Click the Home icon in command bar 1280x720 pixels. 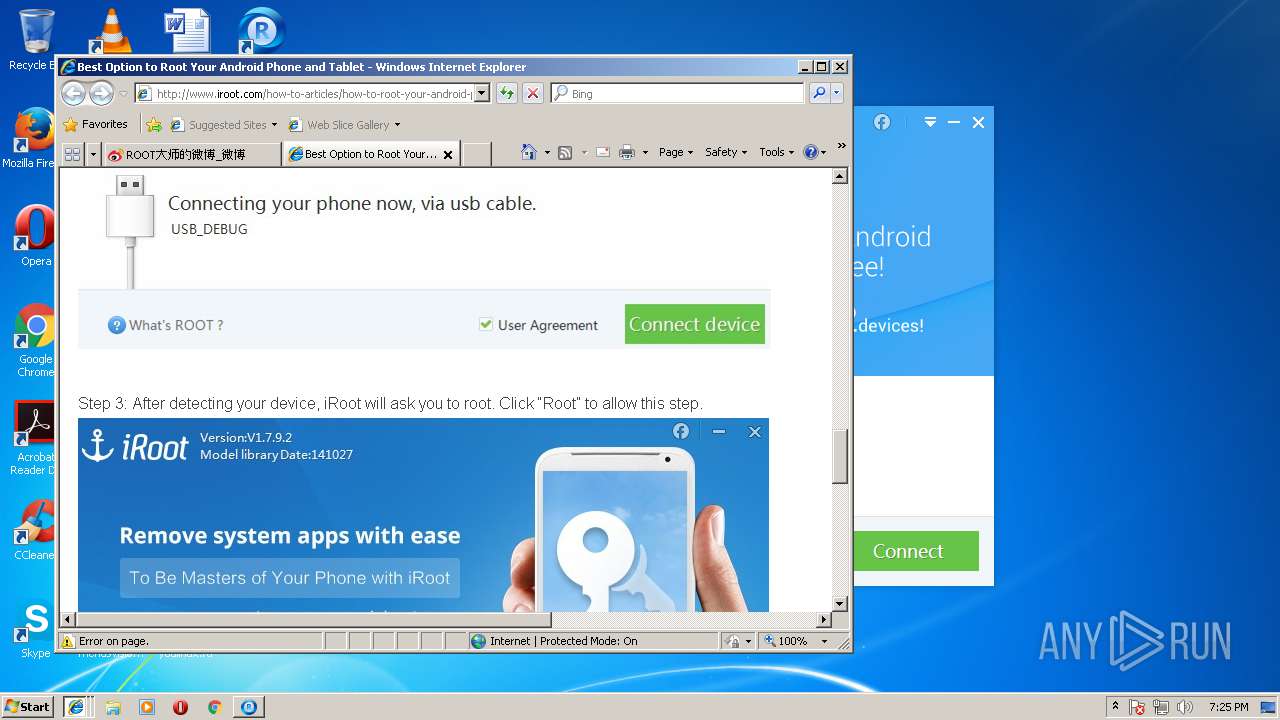coord(530,152)
